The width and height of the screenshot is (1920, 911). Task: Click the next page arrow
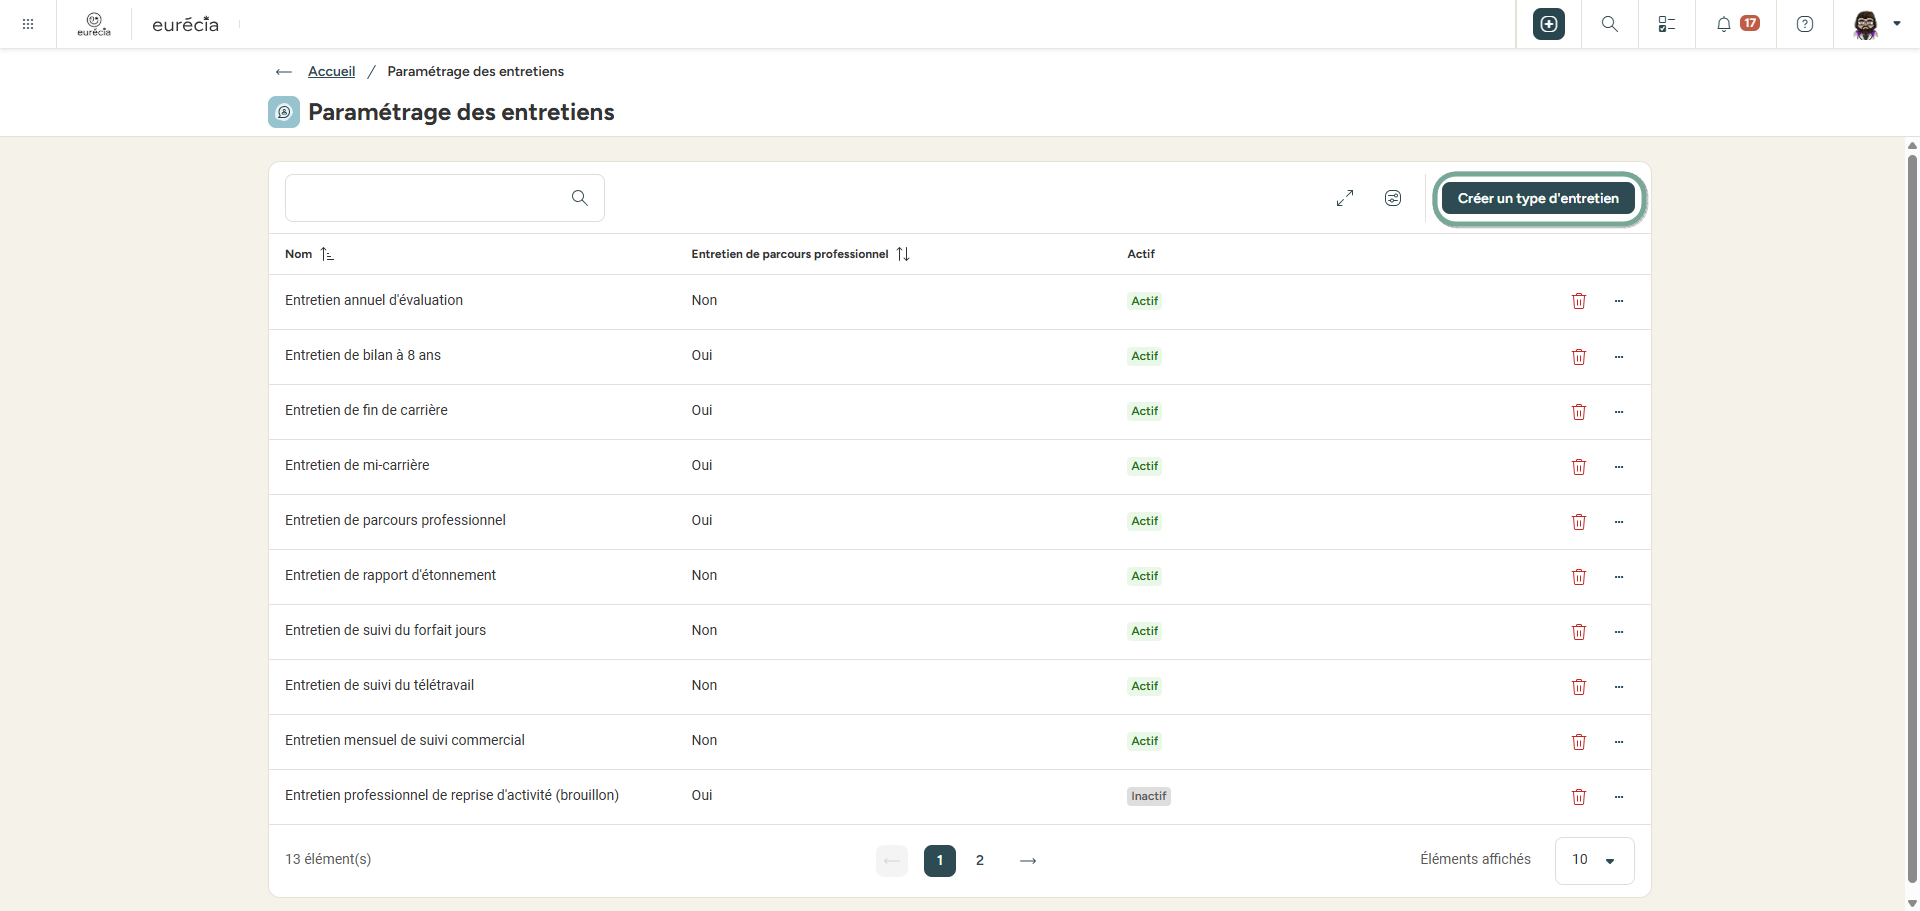point(1028,860)
